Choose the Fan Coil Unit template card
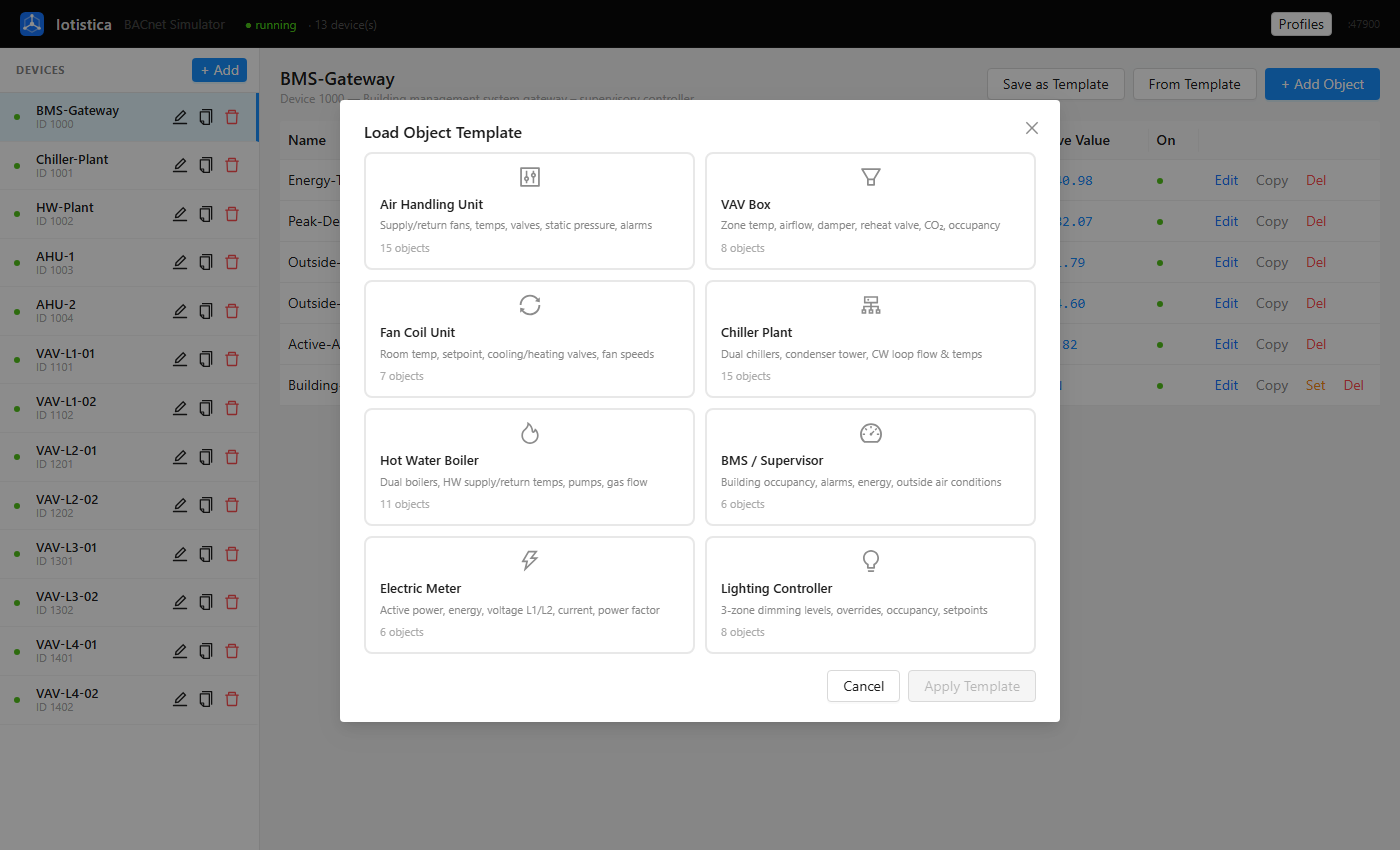 529,339
